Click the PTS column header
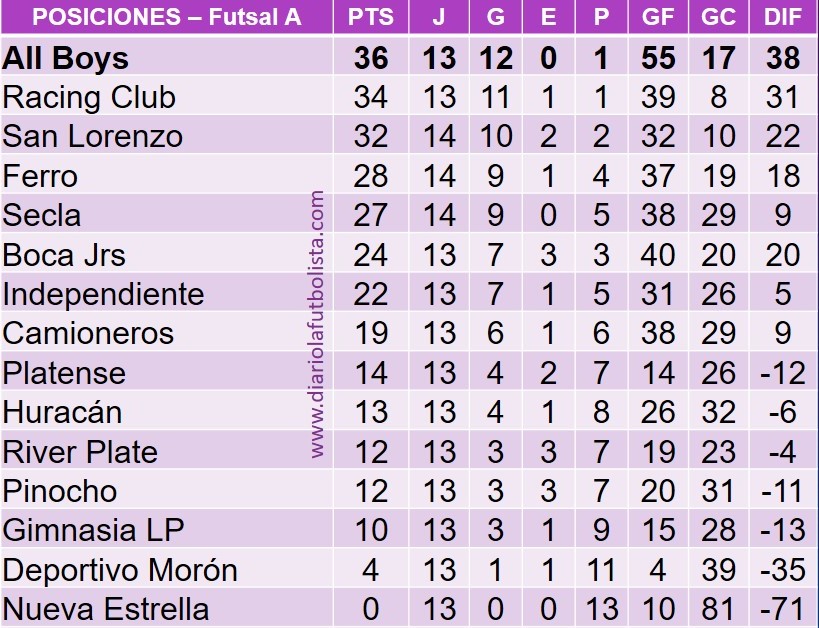Image resolution: width=819 pixels, height=628 pixels. (371, 17)
